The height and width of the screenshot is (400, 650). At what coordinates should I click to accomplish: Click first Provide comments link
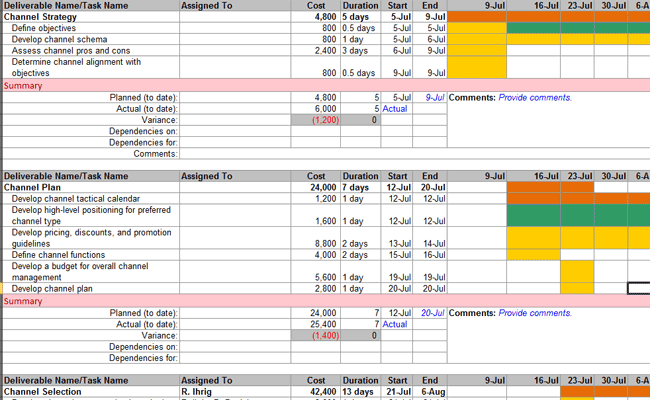535,98
